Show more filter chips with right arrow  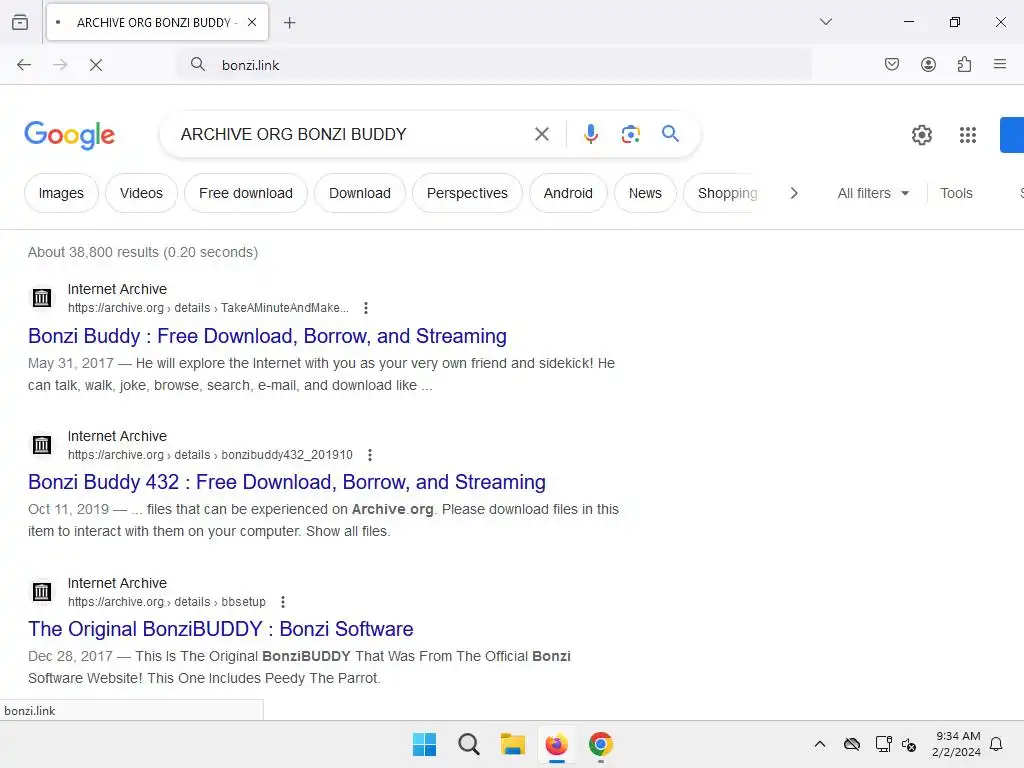[x=794, y=193]
